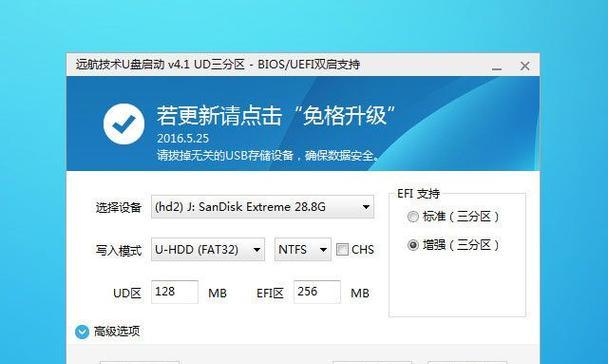The image size is (608, 364).
Task: Click the title bar text UD三分区
Action: click(x=219, y=64)
